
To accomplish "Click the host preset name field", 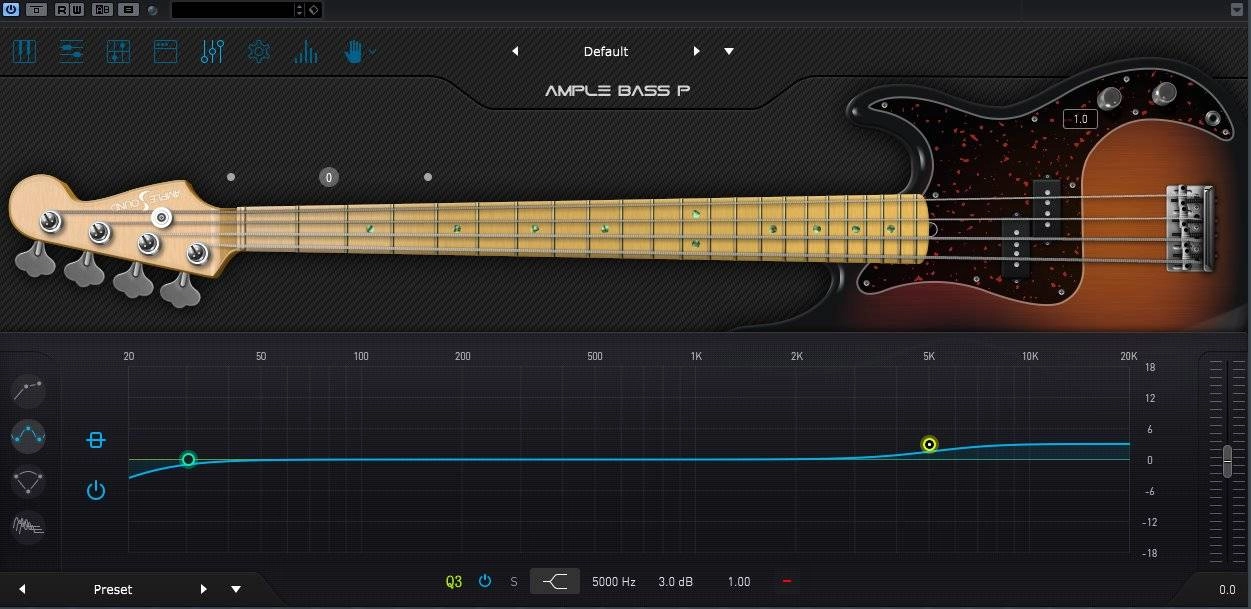I will pos(232,9).
